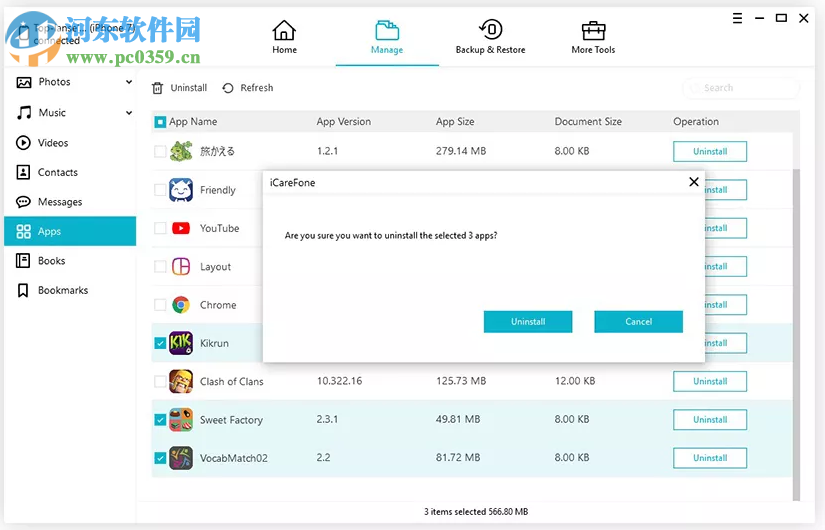Focus the Search input field
Screen dimensions: 825x530
point(741,88)
